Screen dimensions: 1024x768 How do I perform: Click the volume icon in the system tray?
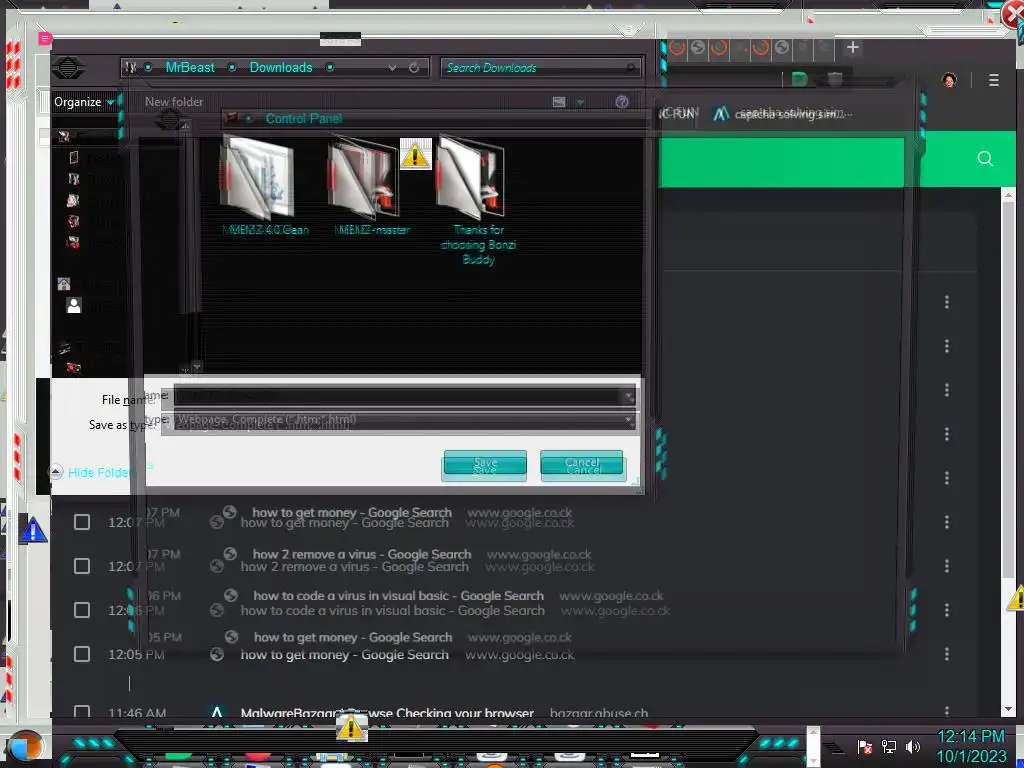[912, 746]
